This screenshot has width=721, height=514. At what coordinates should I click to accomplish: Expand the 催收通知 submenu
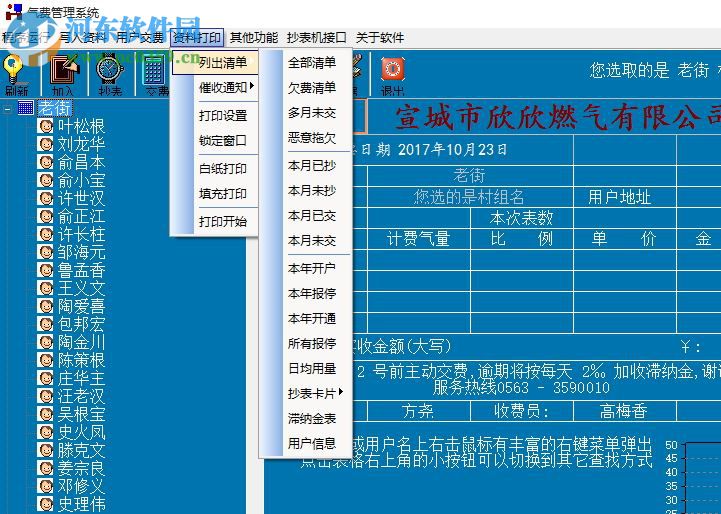point(226,87)
